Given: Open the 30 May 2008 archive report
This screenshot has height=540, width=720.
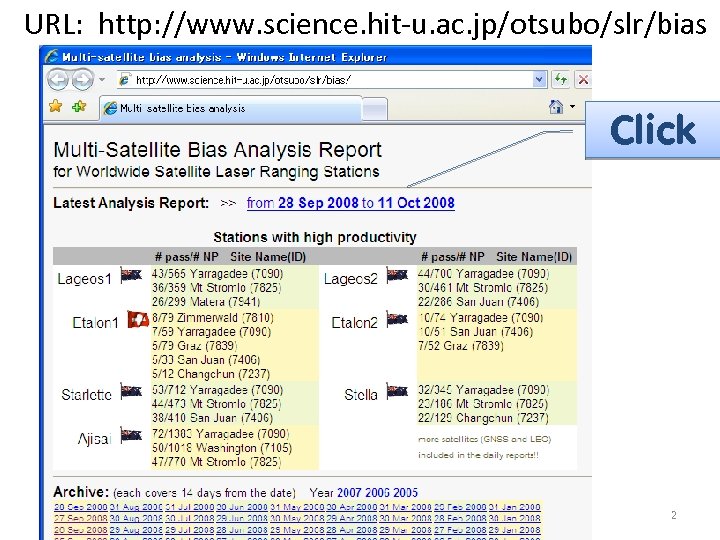Looking at the screenshot, I should pos(297,518).
